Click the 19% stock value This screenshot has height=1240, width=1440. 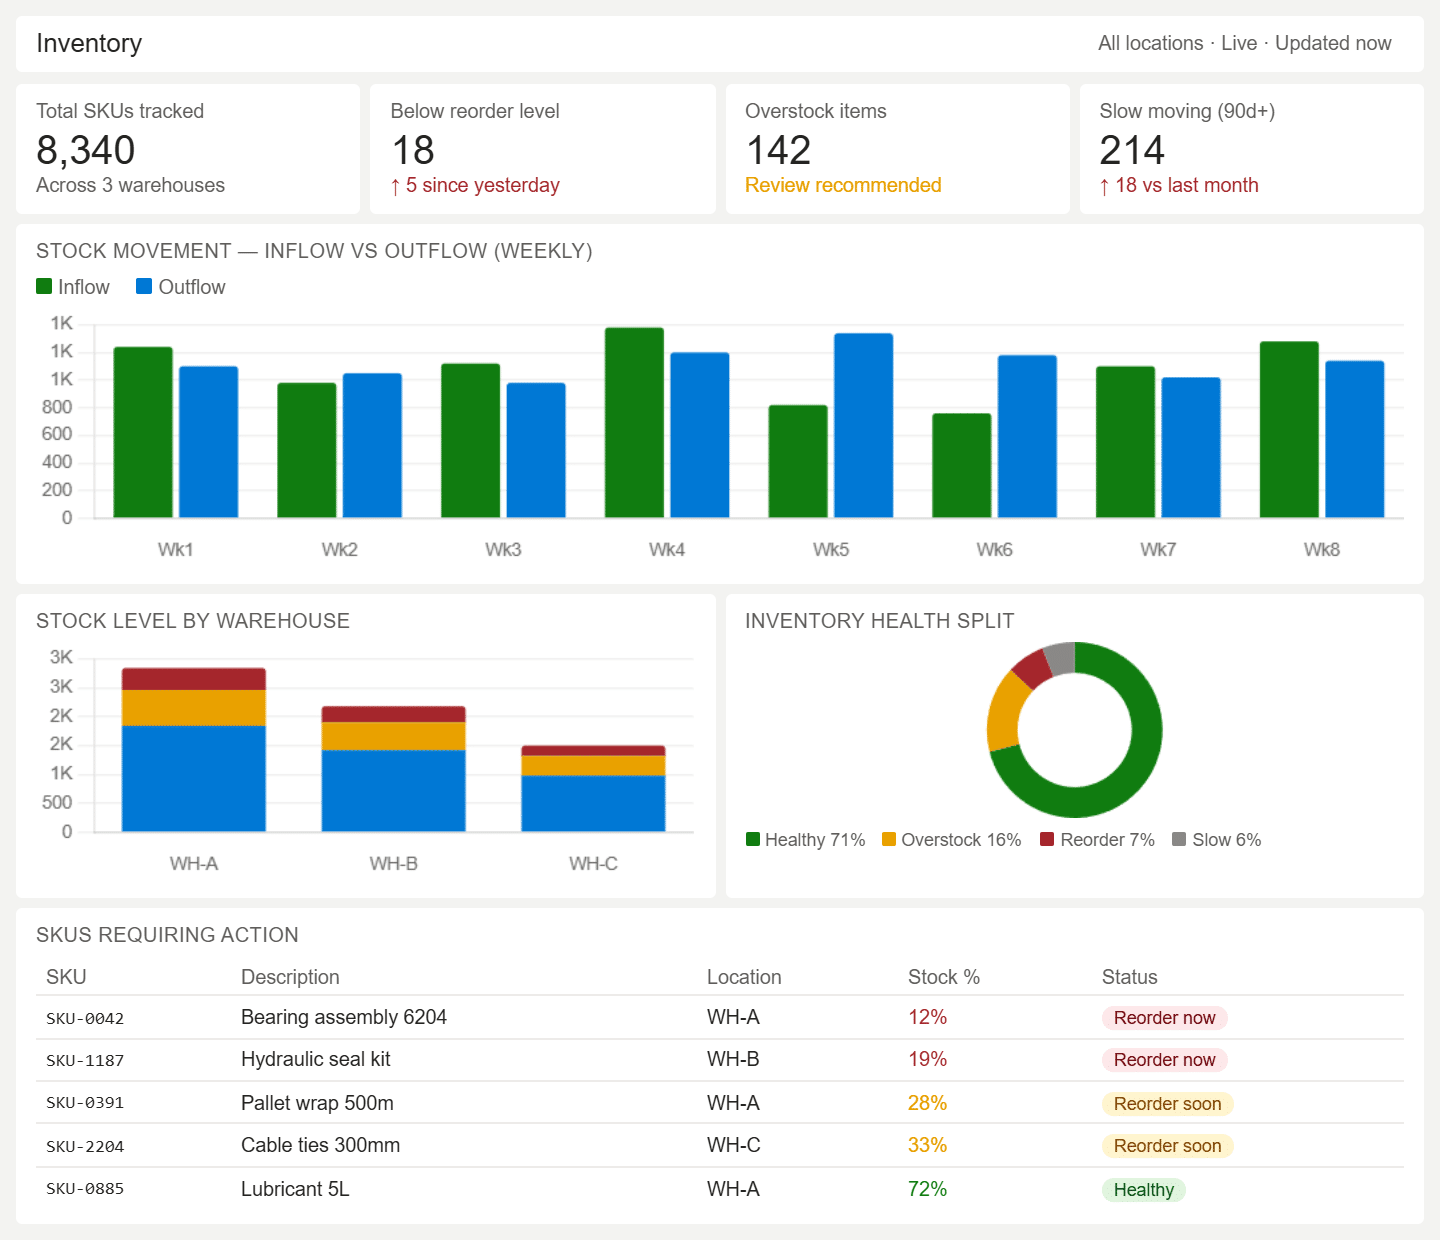tap(927, 1059)
